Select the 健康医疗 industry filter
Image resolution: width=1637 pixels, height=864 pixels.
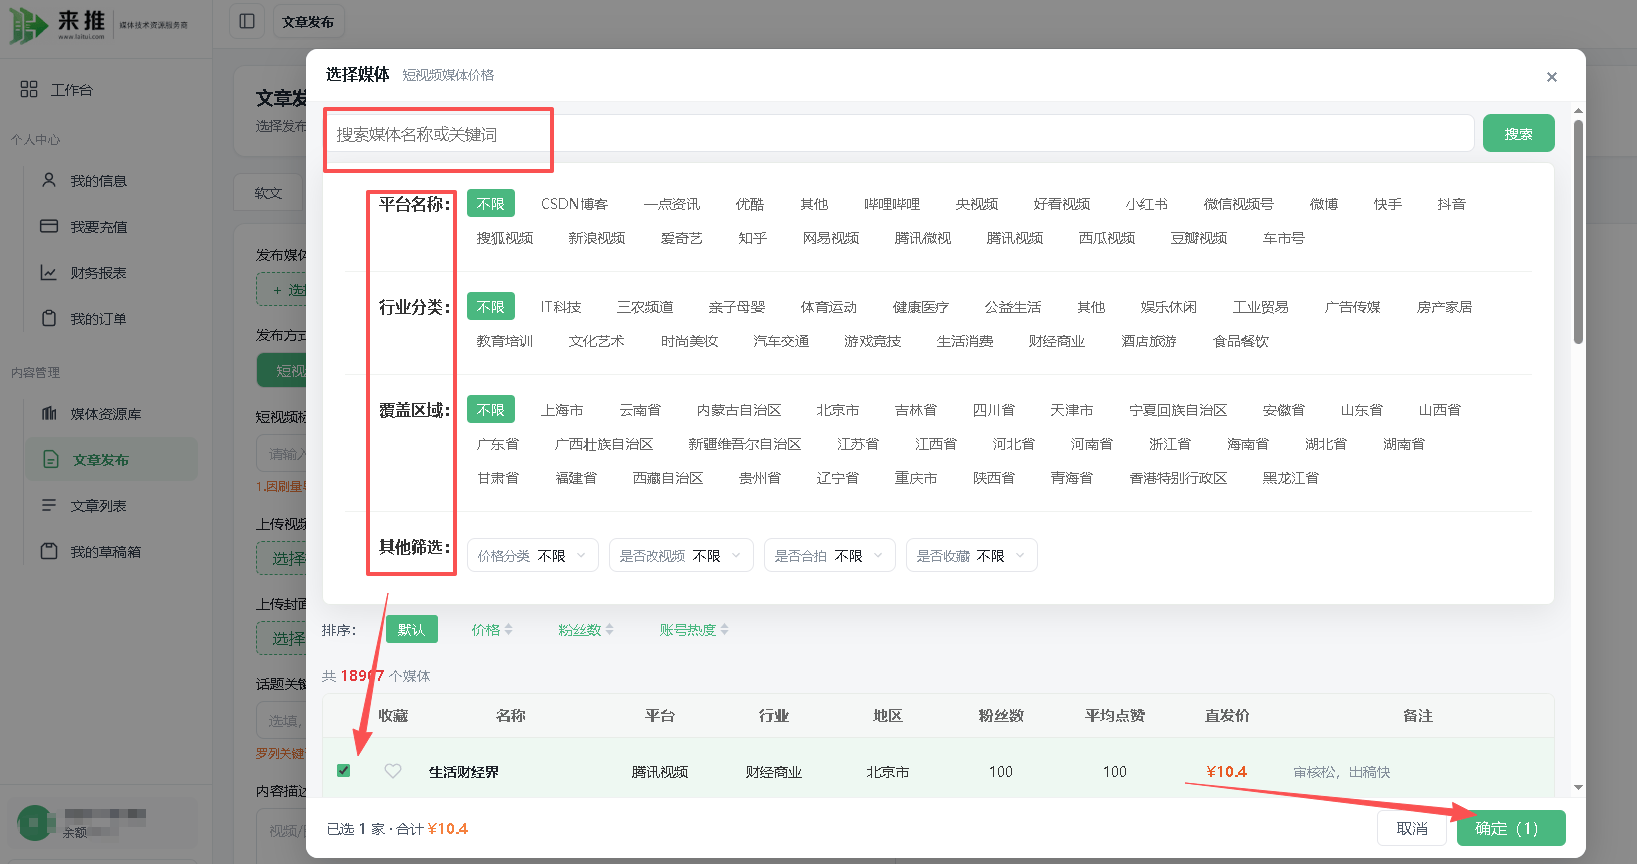click(x=920, y=307)
